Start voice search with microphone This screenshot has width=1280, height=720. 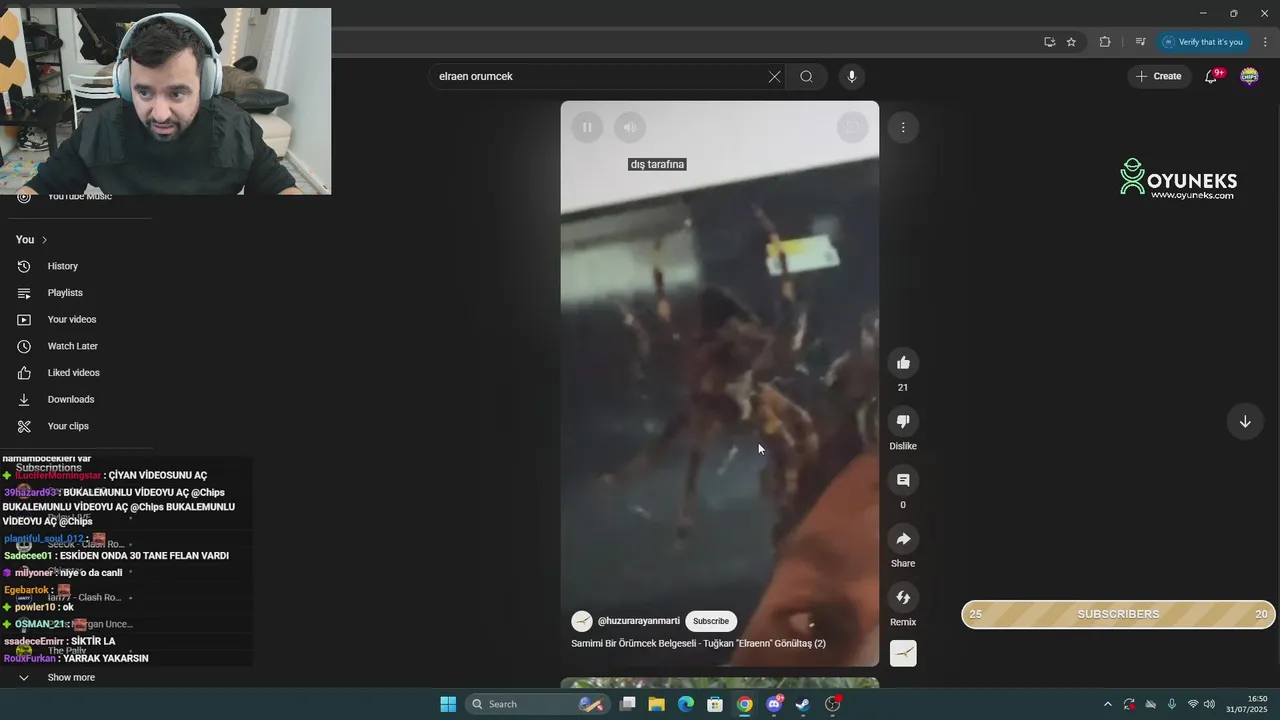(x=851, y=76)
